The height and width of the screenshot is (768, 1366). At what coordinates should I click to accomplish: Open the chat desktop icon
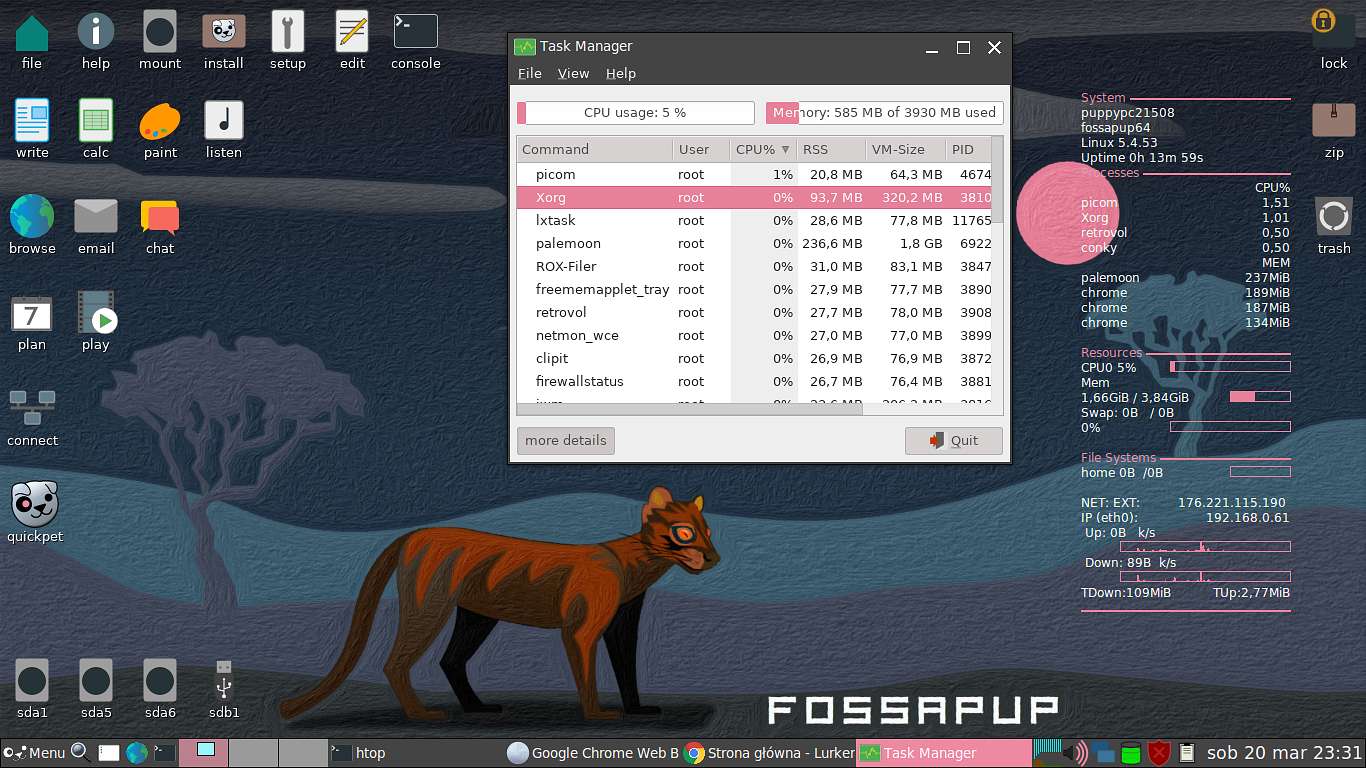coord(160,216)
